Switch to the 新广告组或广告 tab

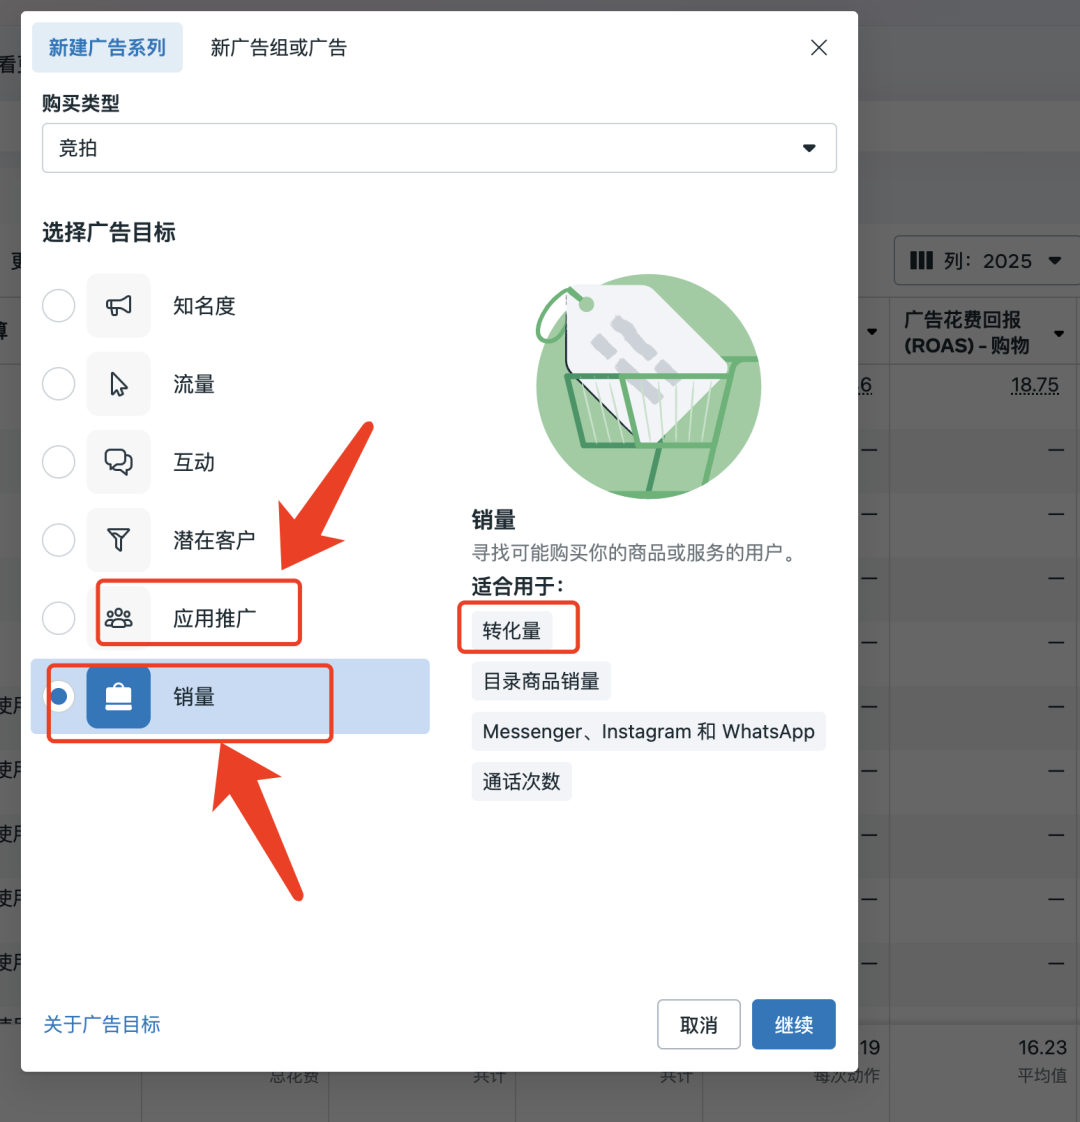pyautogui.click(x=276, y=47)
